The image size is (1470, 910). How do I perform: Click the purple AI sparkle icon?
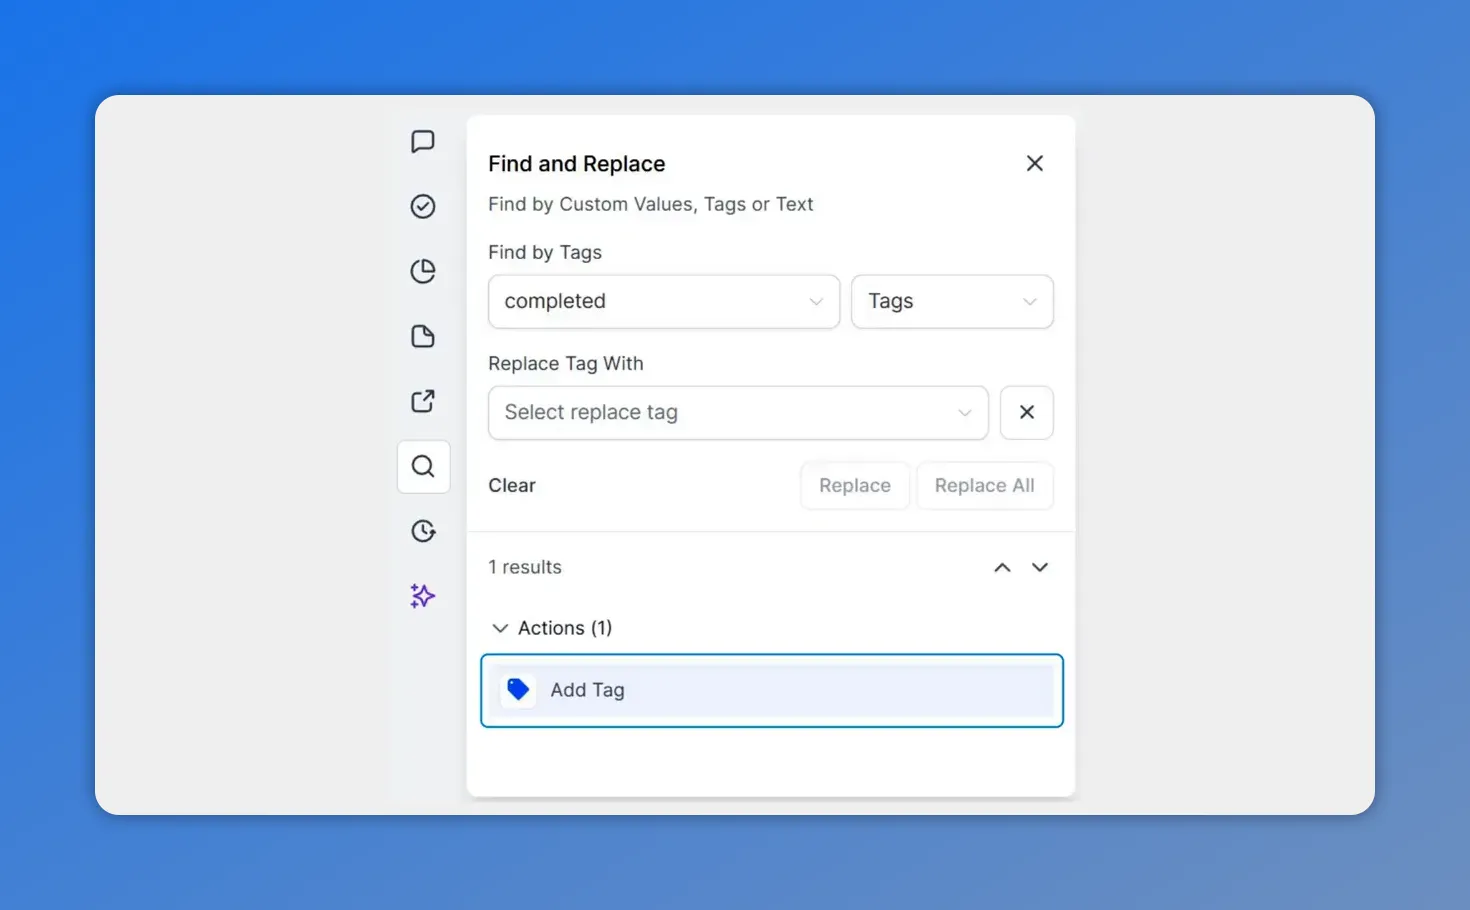423,595
